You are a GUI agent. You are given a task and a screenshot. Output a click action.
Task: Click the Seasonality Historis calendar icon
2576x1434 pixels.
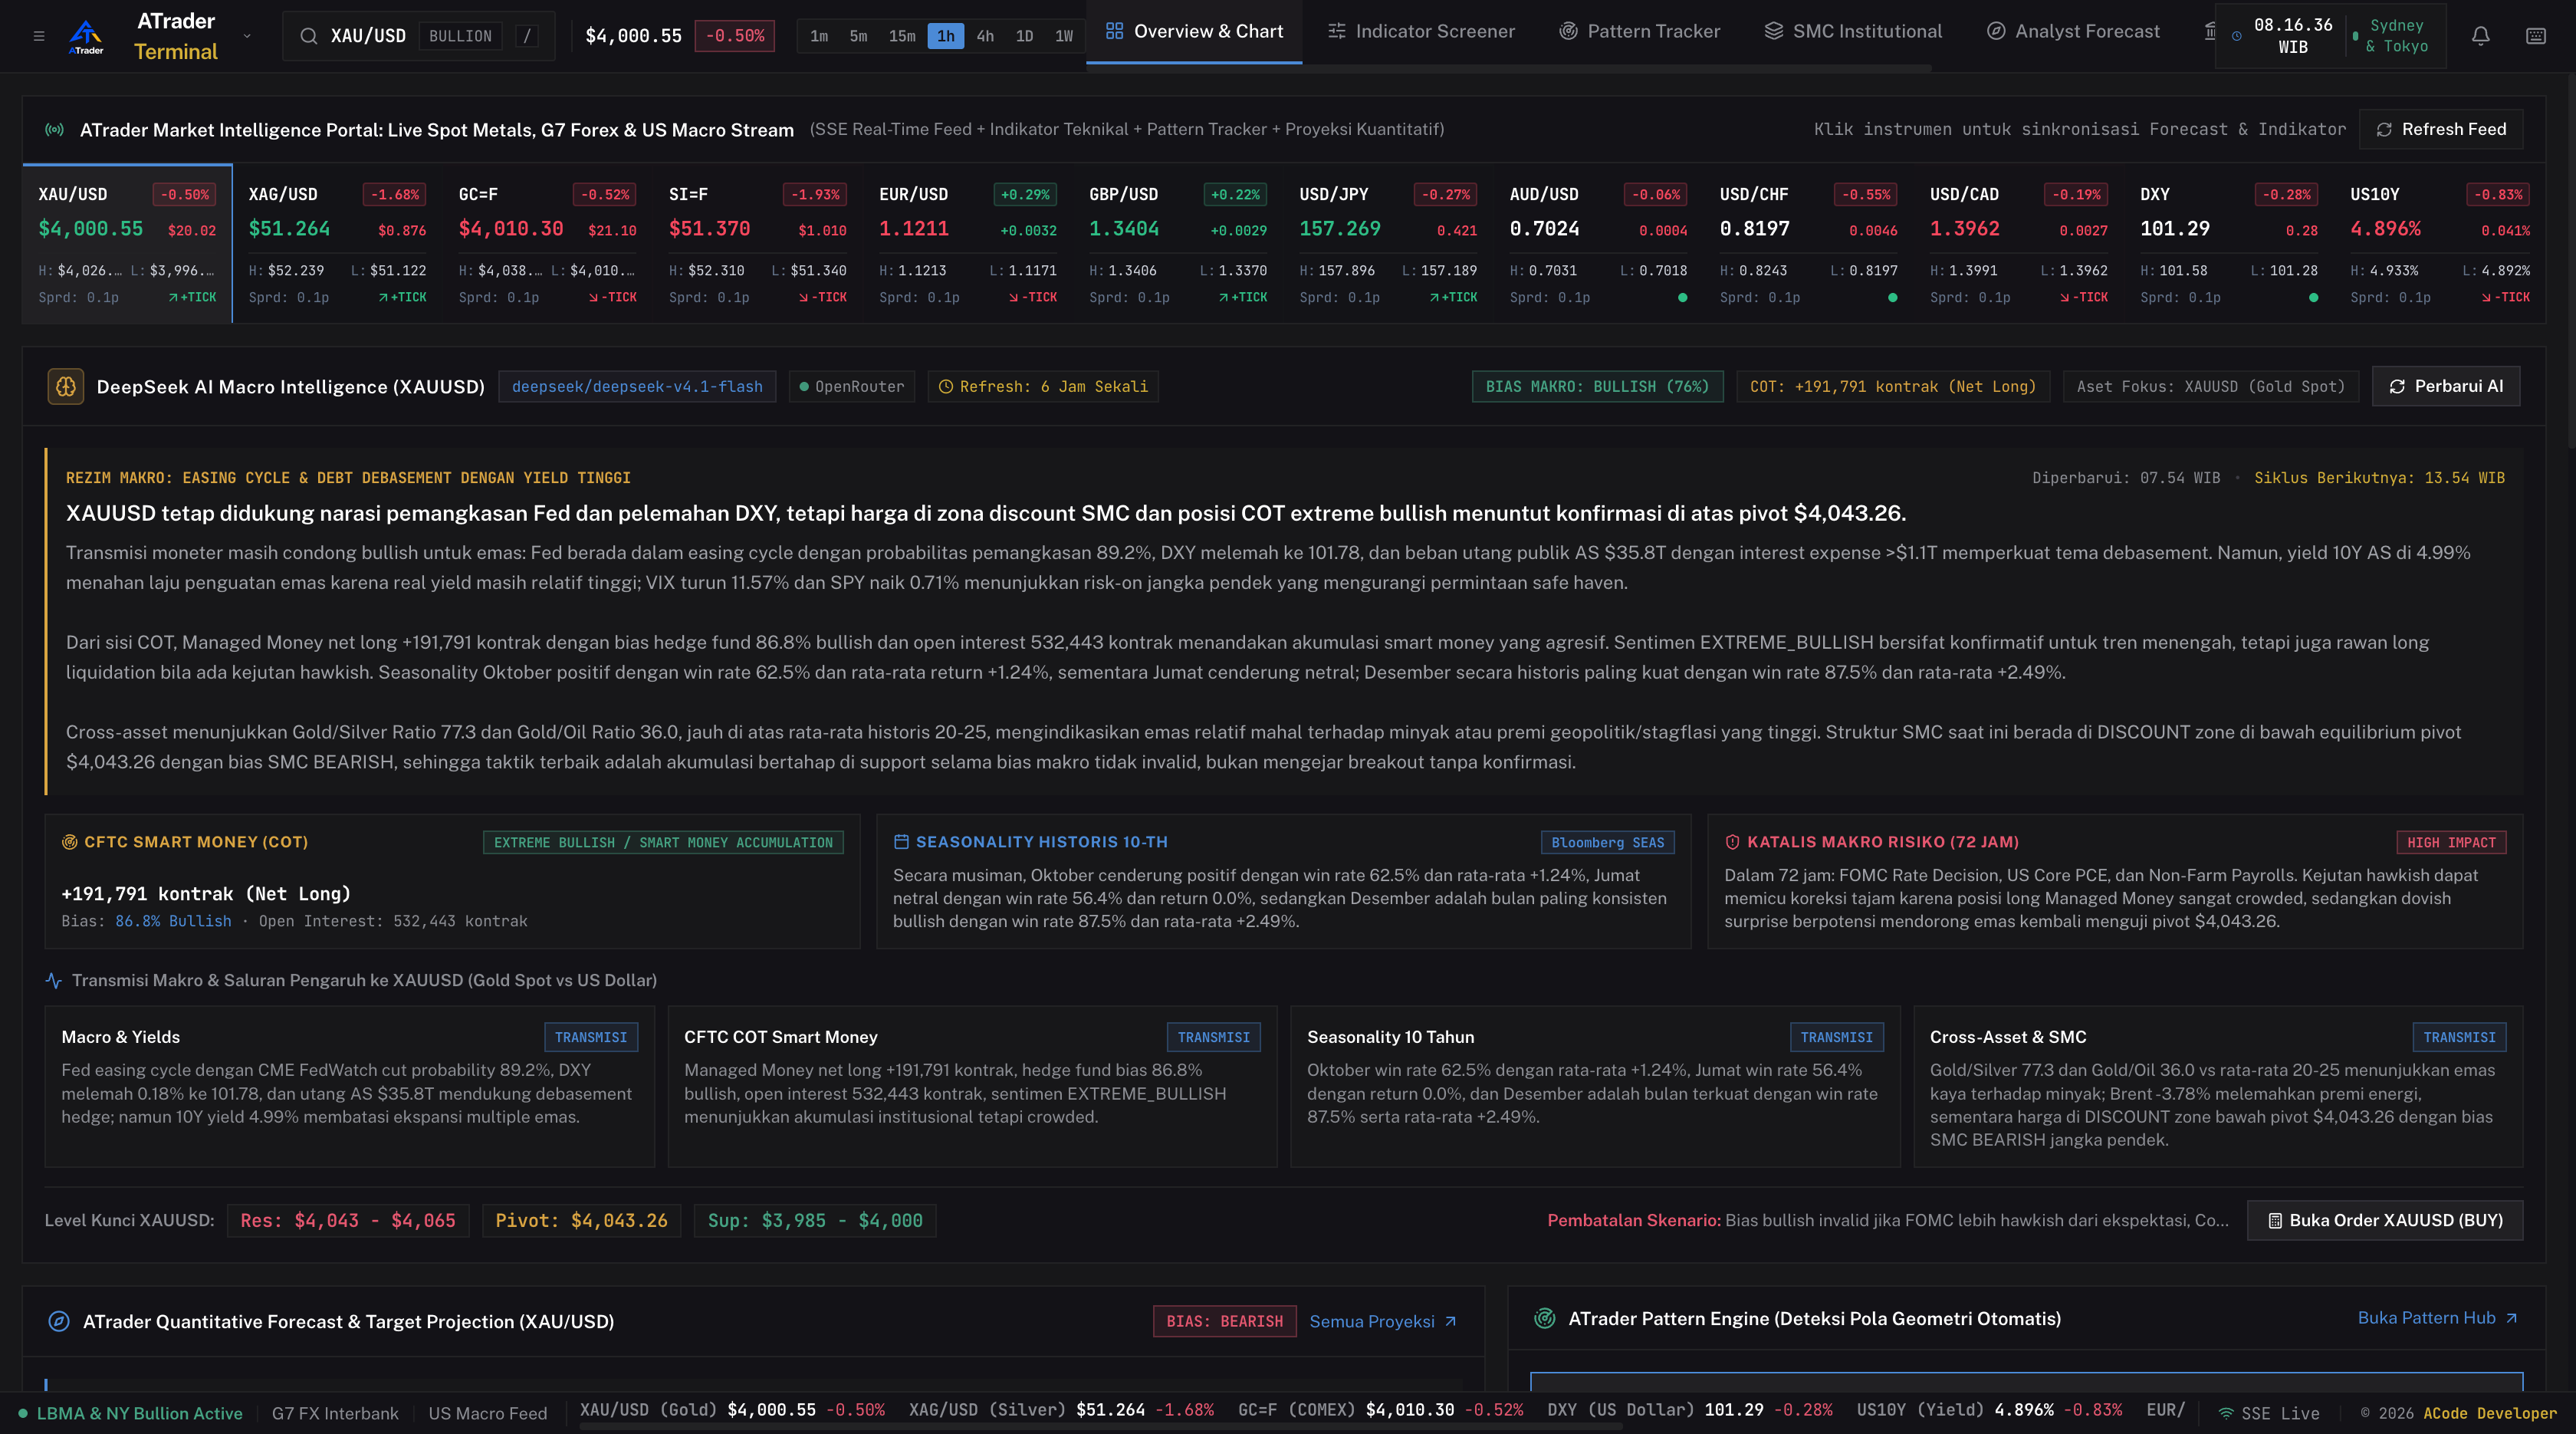pos(901,842)
